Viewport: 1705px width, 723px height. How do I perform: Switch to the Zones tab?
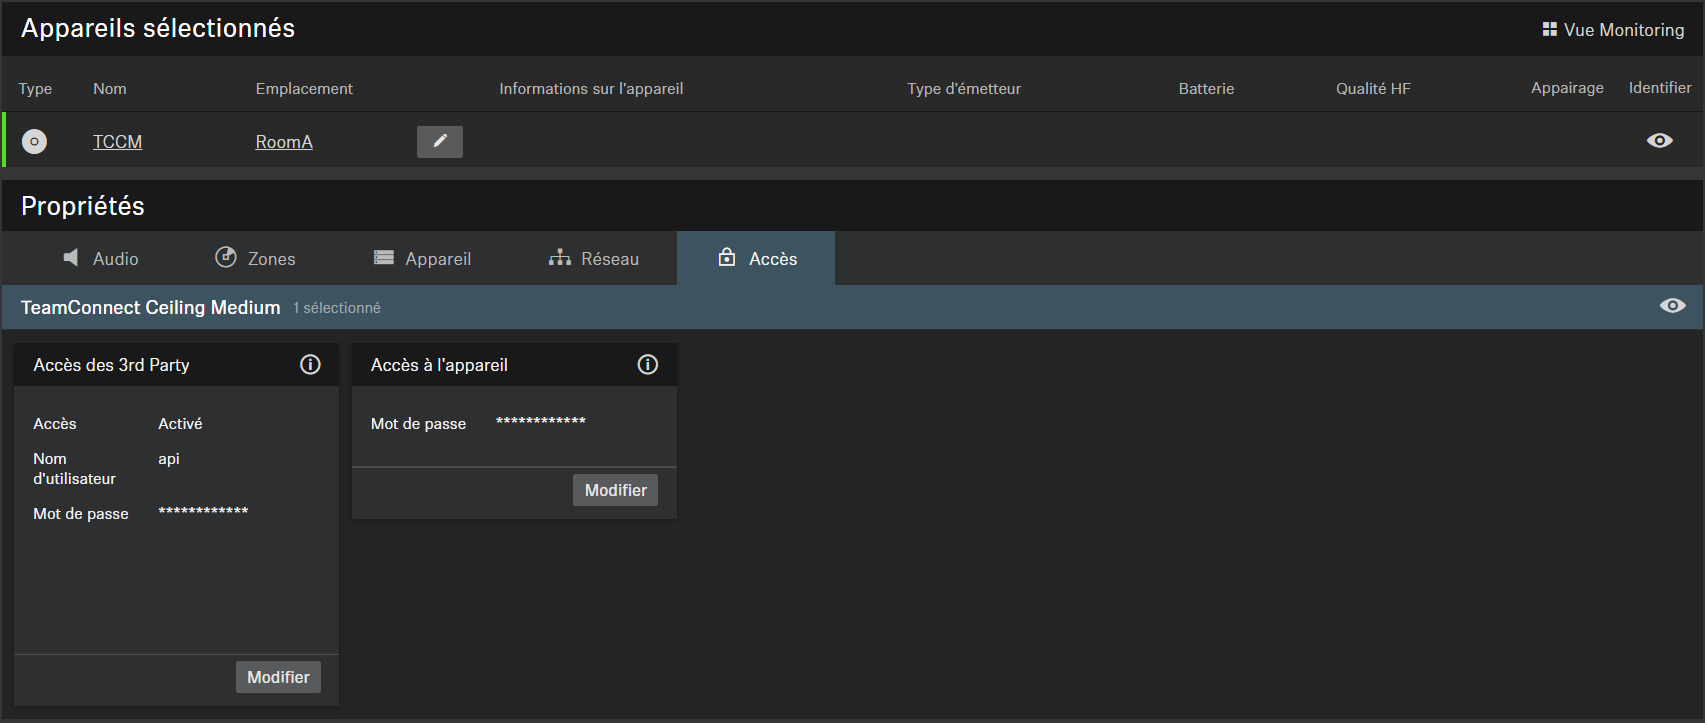(256, 258)
